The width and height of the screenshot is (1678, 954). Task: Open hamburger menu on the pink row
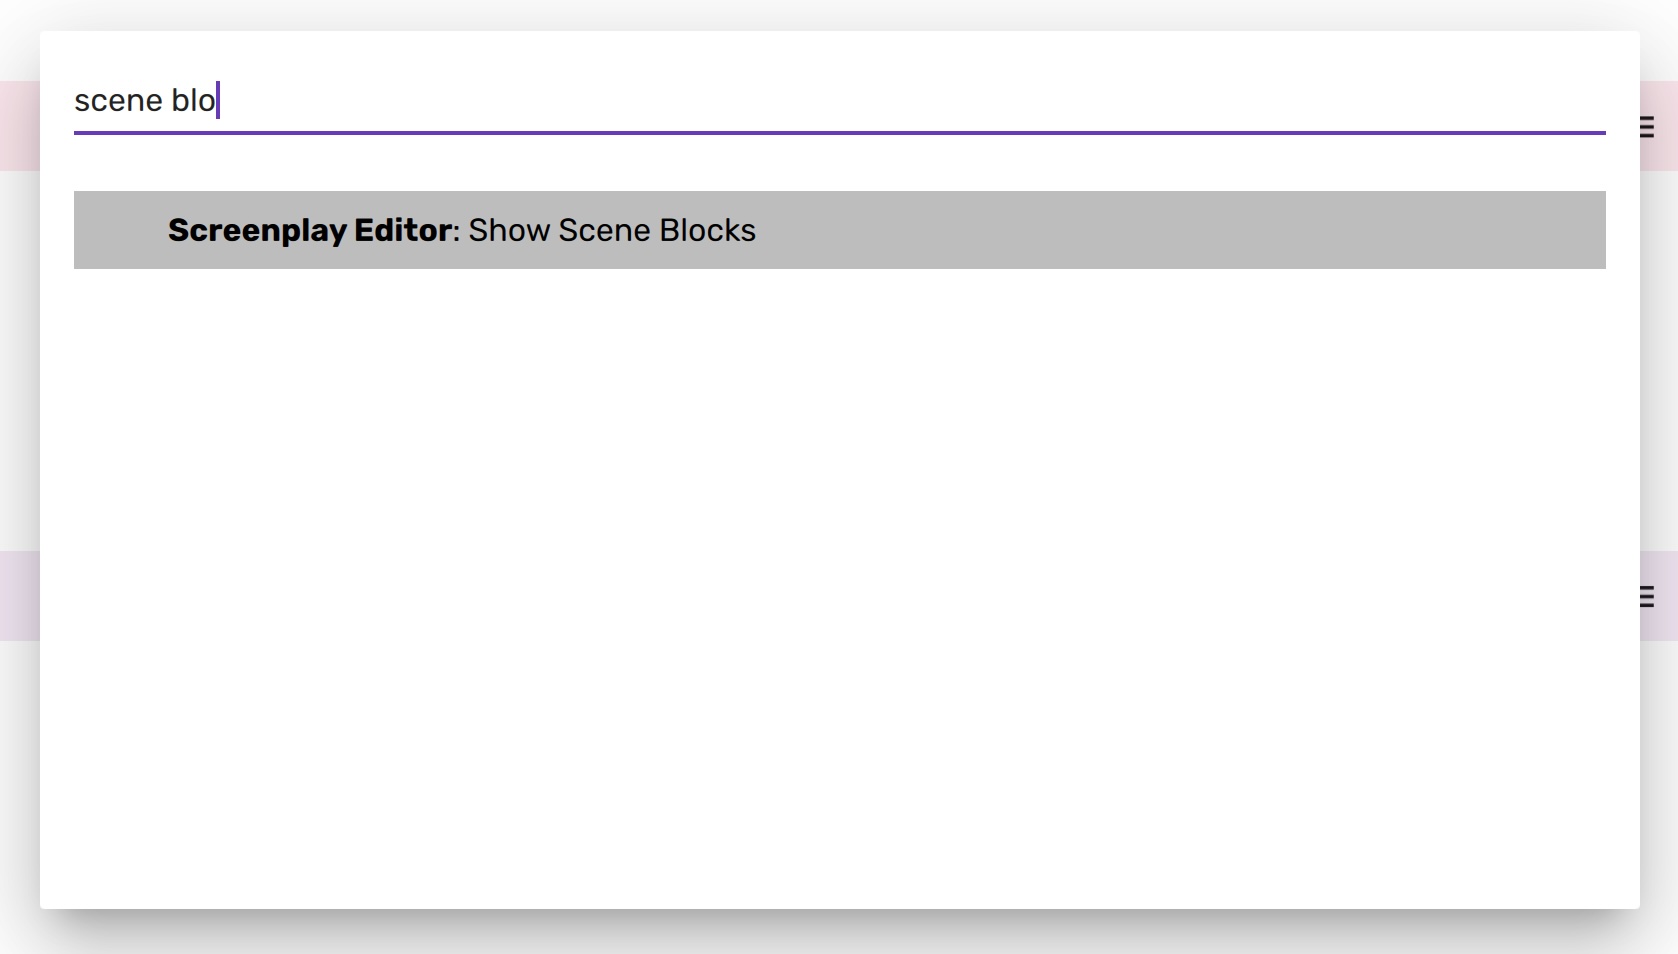(1648, 127)
